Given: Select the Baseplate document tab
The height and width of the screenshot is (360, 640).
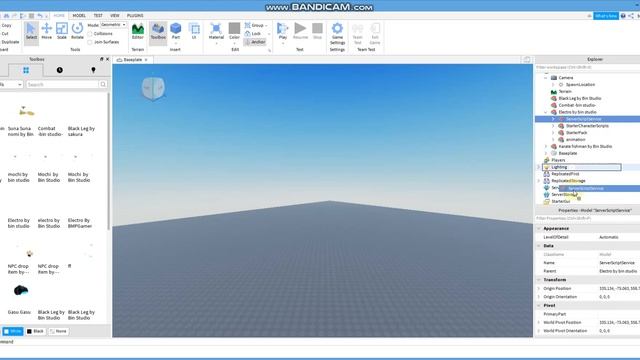Looking at the screenshot, I should click(132, 60).
